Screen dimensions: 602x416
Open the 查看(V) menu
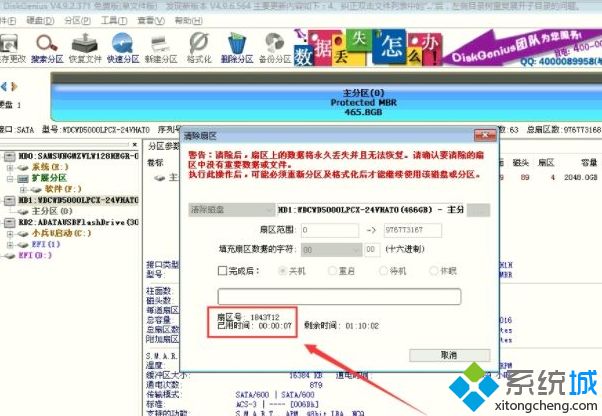[151, 20]
